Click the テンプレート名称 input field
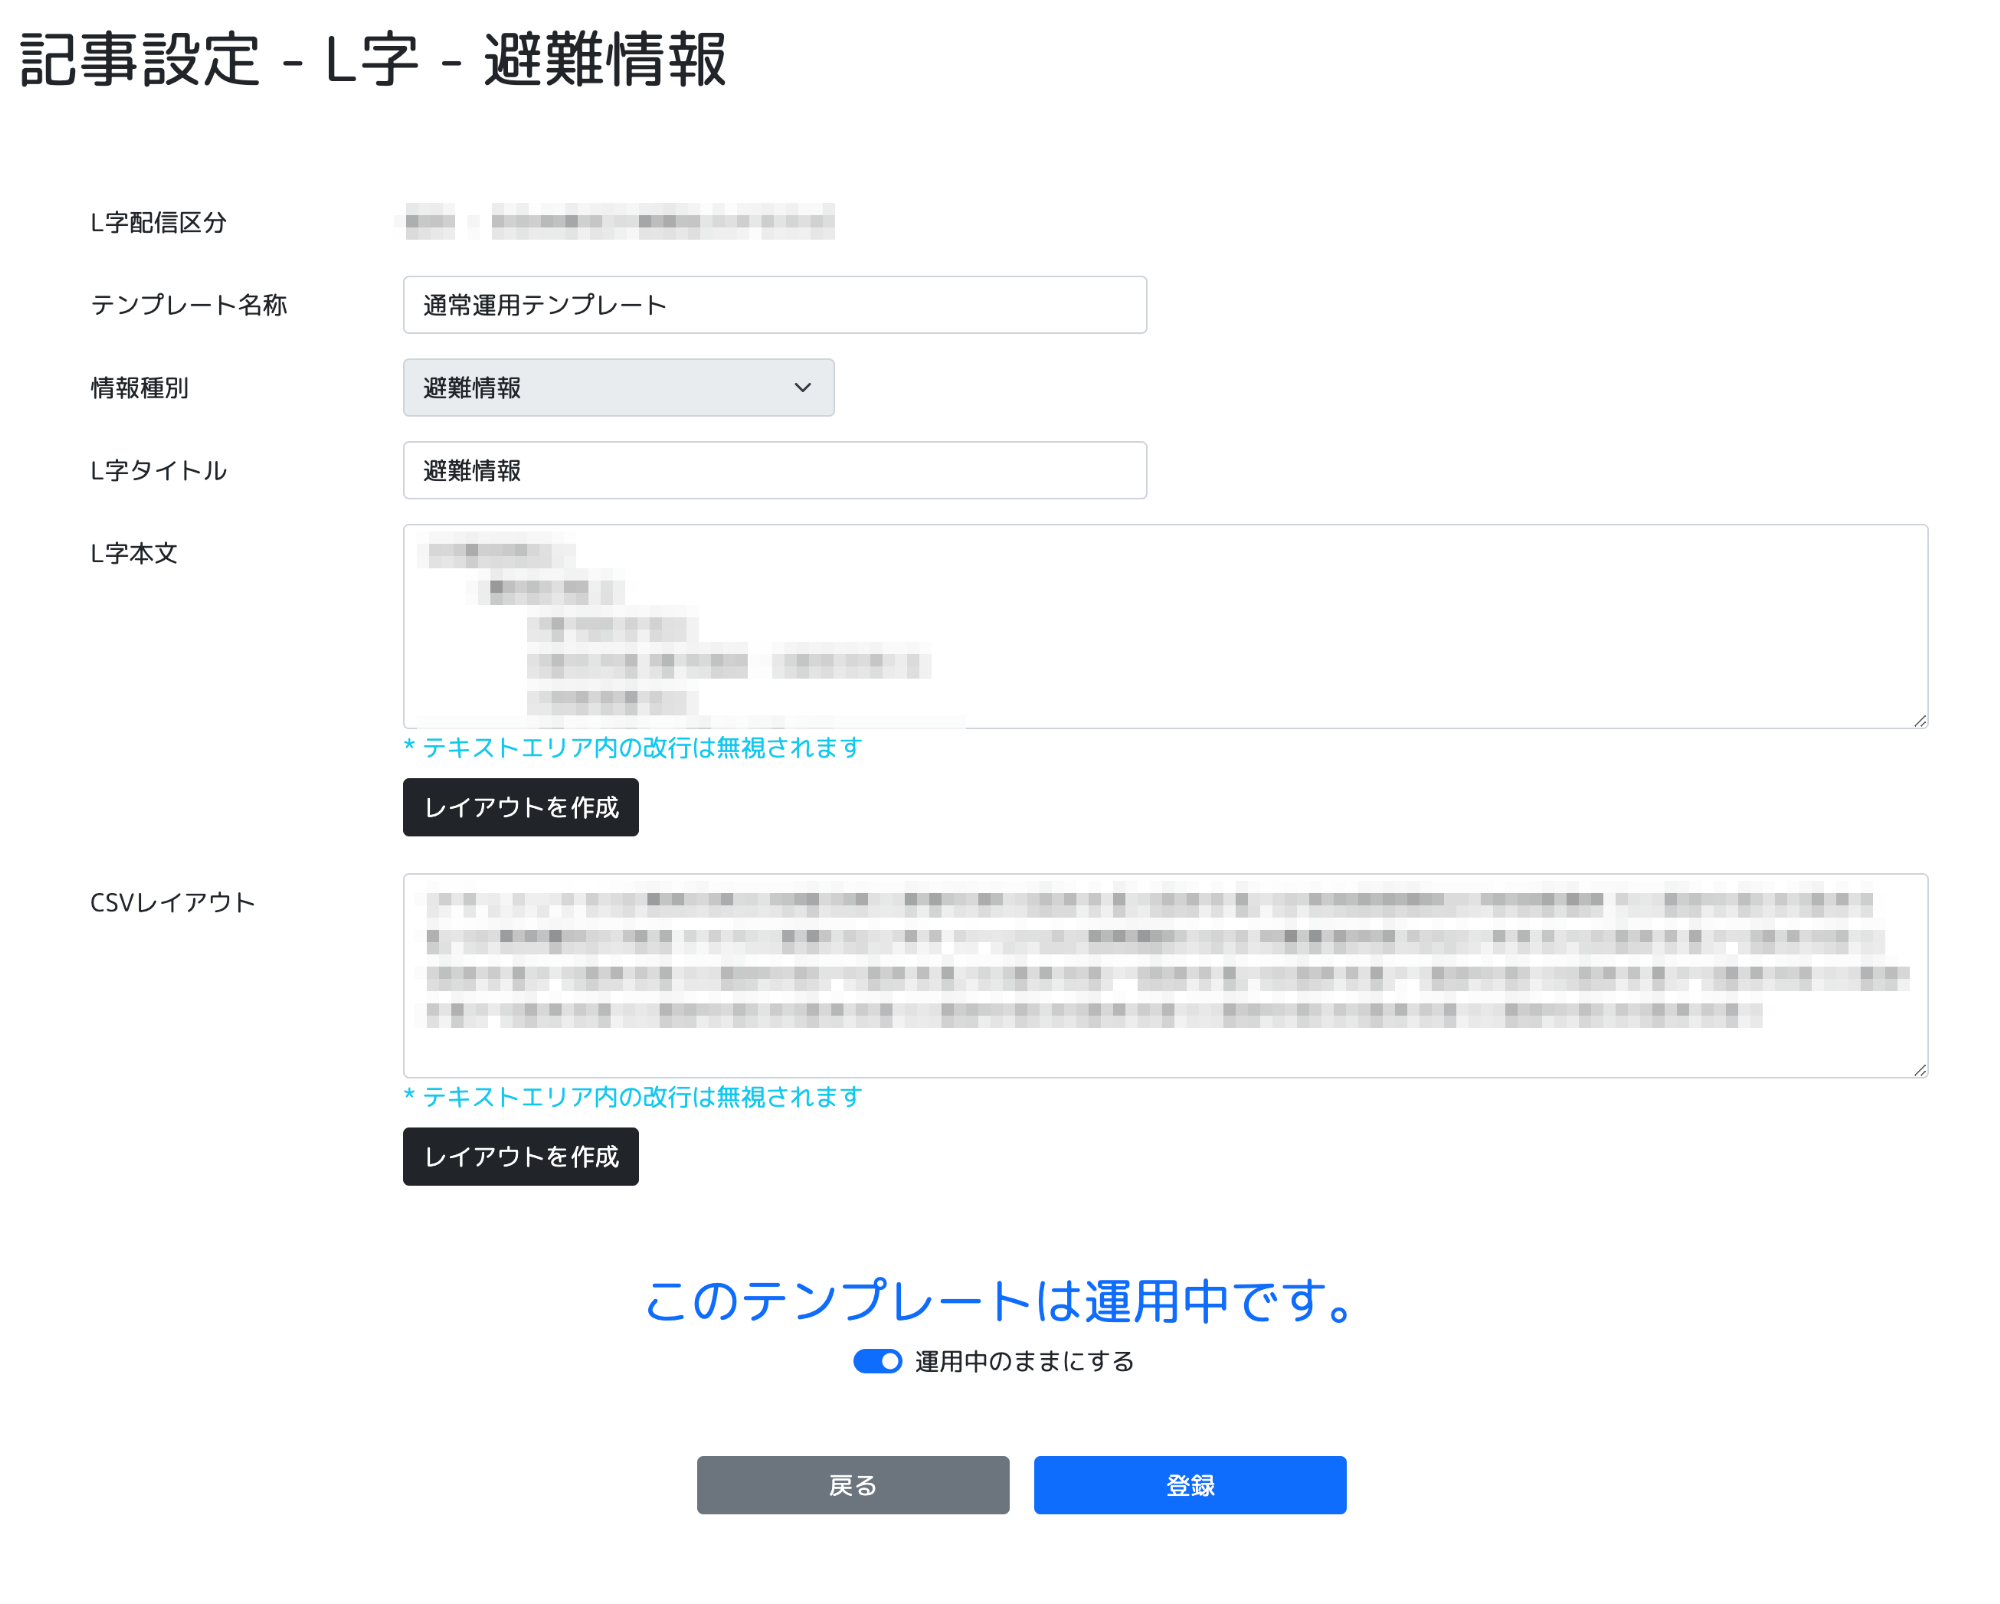The image size is (2000, 1604). pos(774,305)
